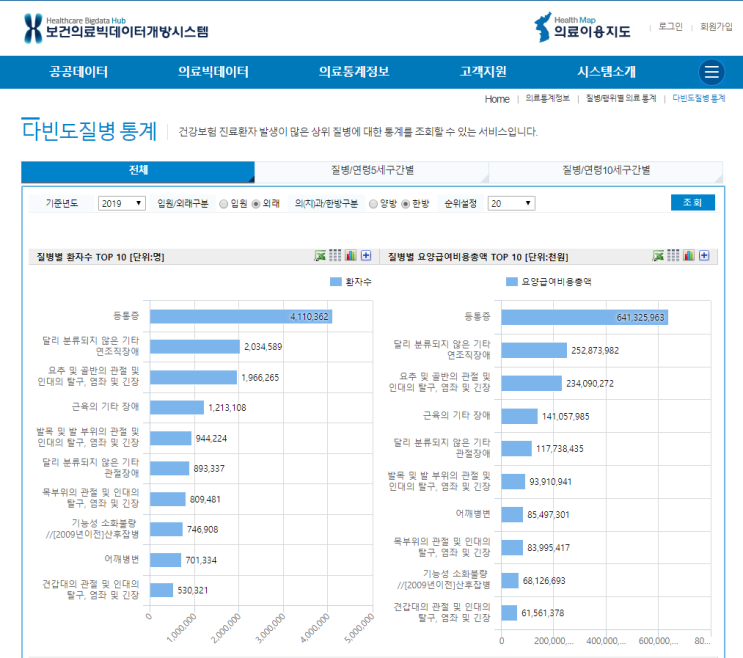Open 다빈도질병 통계 breadcrumb link
The image size is (743, 658).
click(698, 98)
